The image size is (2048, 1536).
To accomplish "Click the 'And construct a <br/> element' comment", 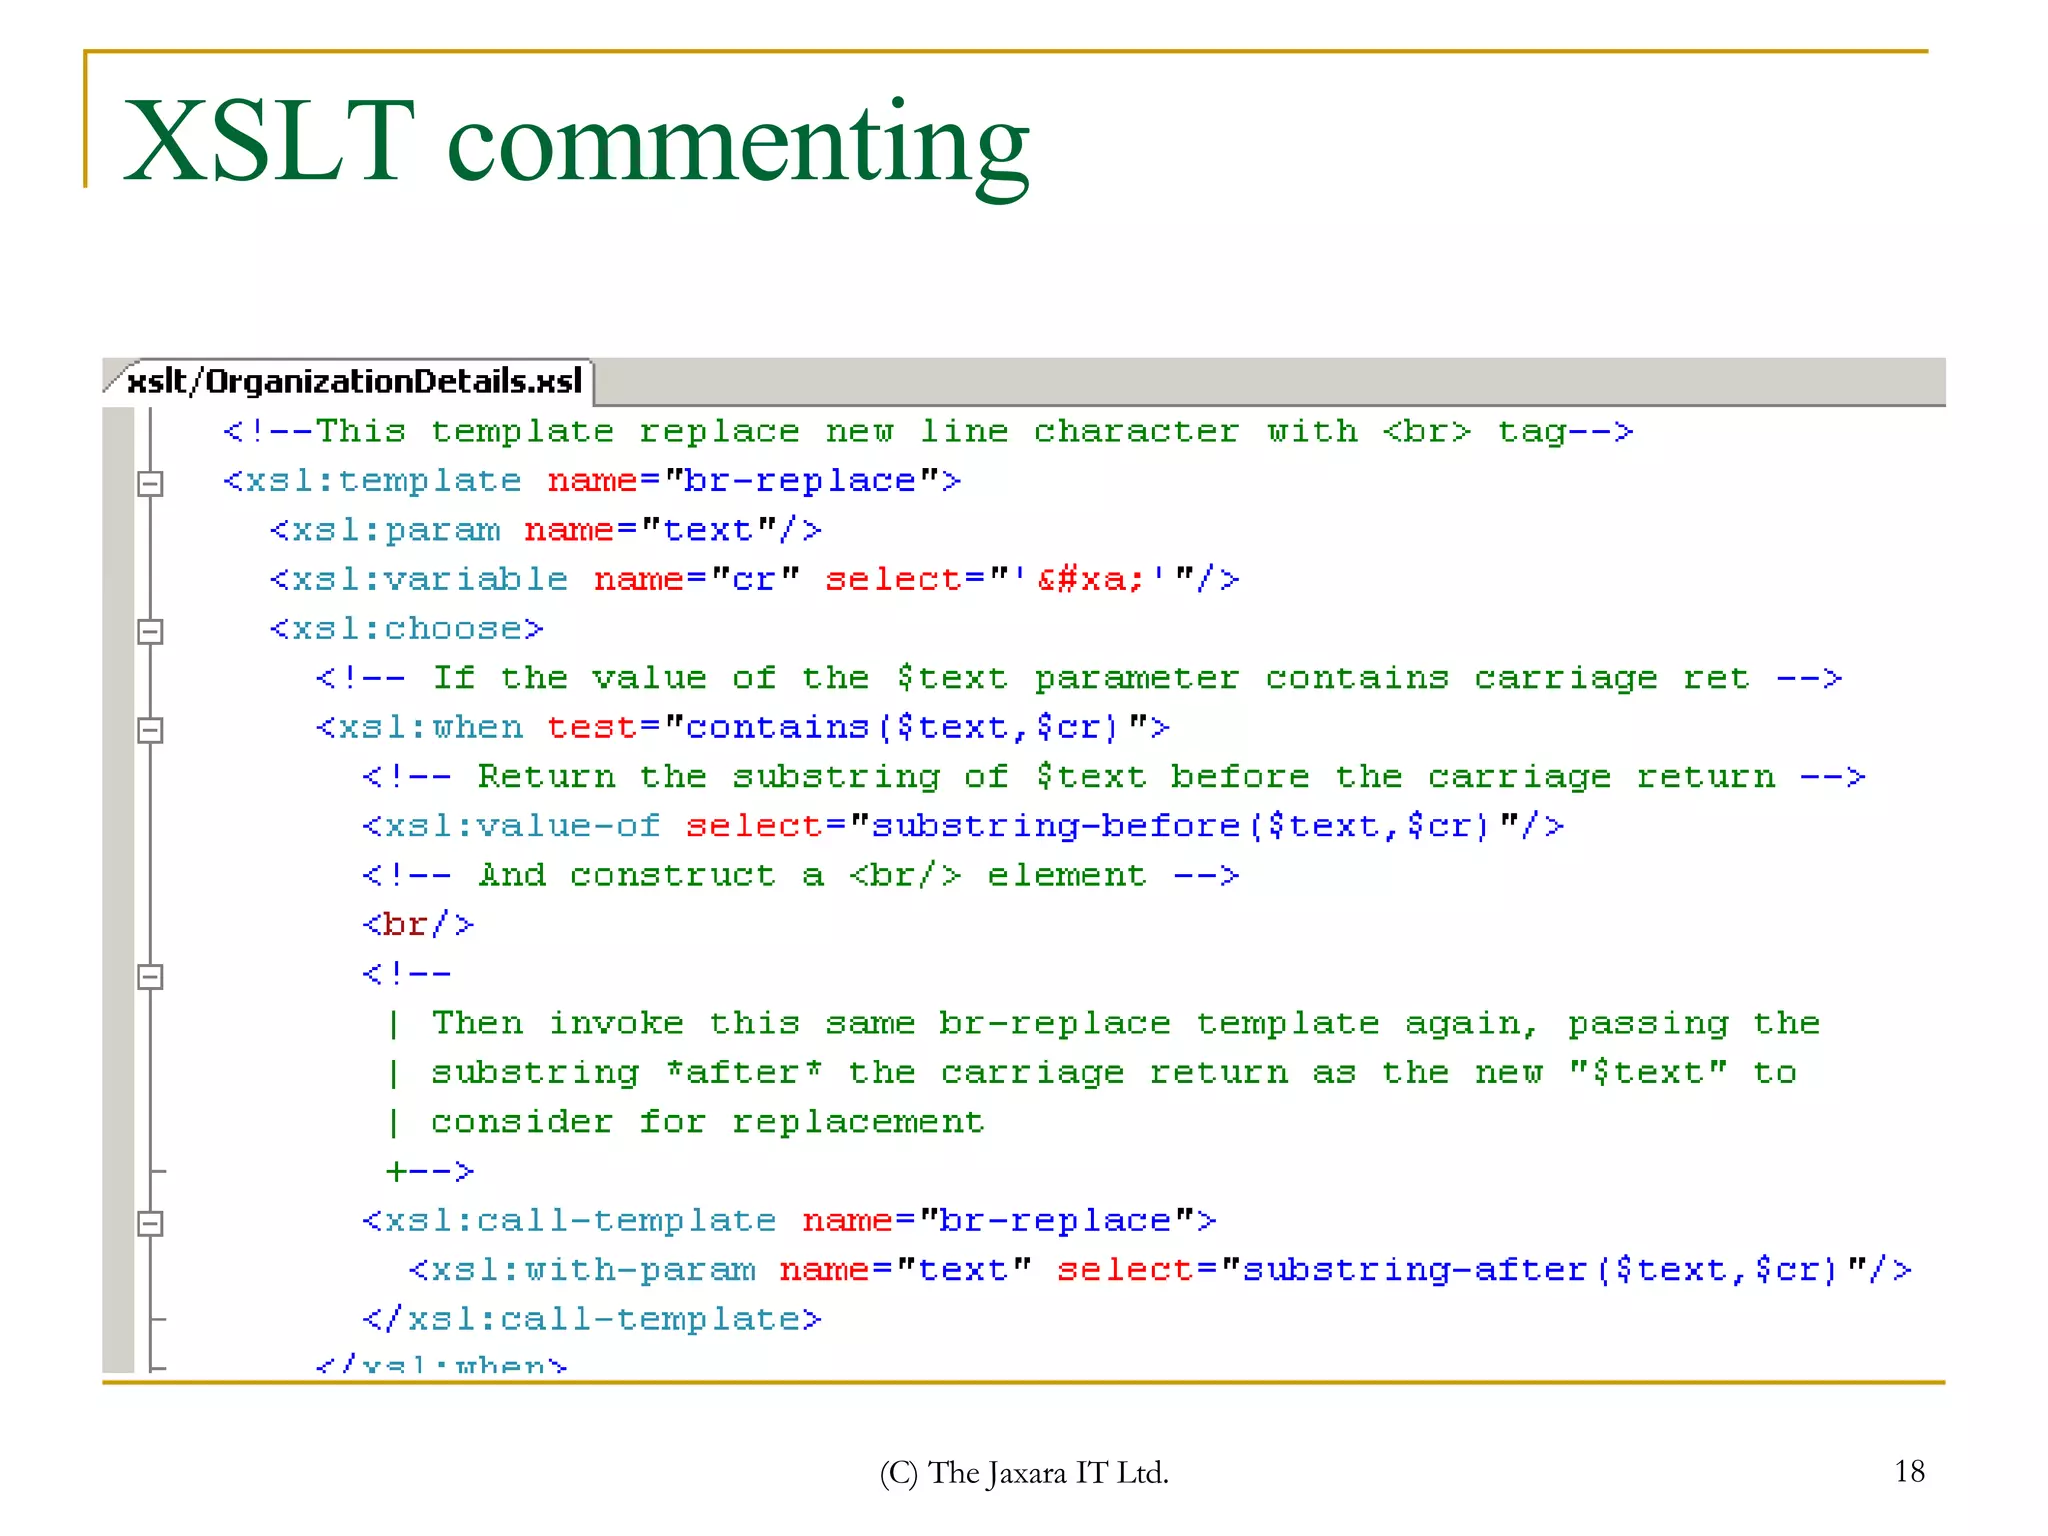I will (x=800, y=875).
